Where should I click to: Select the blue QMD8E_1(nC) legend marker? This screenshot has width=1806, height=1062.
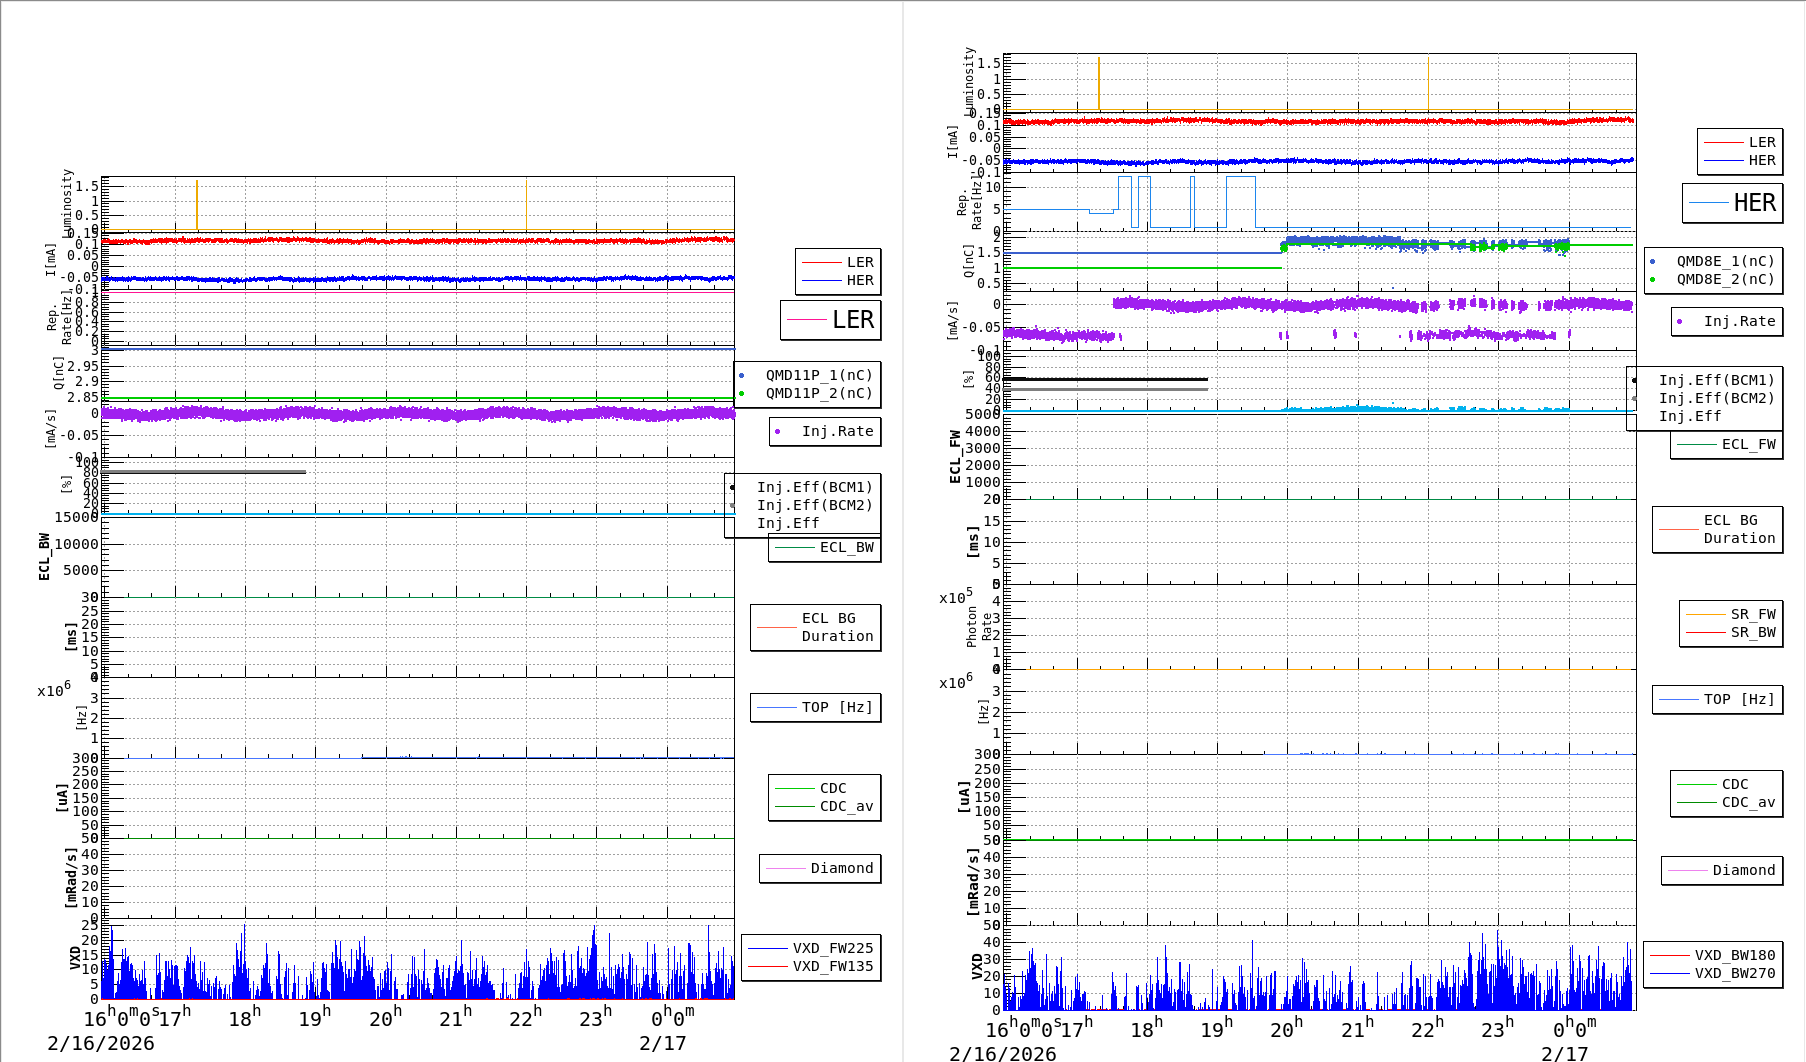click(x=1652, y=262)
